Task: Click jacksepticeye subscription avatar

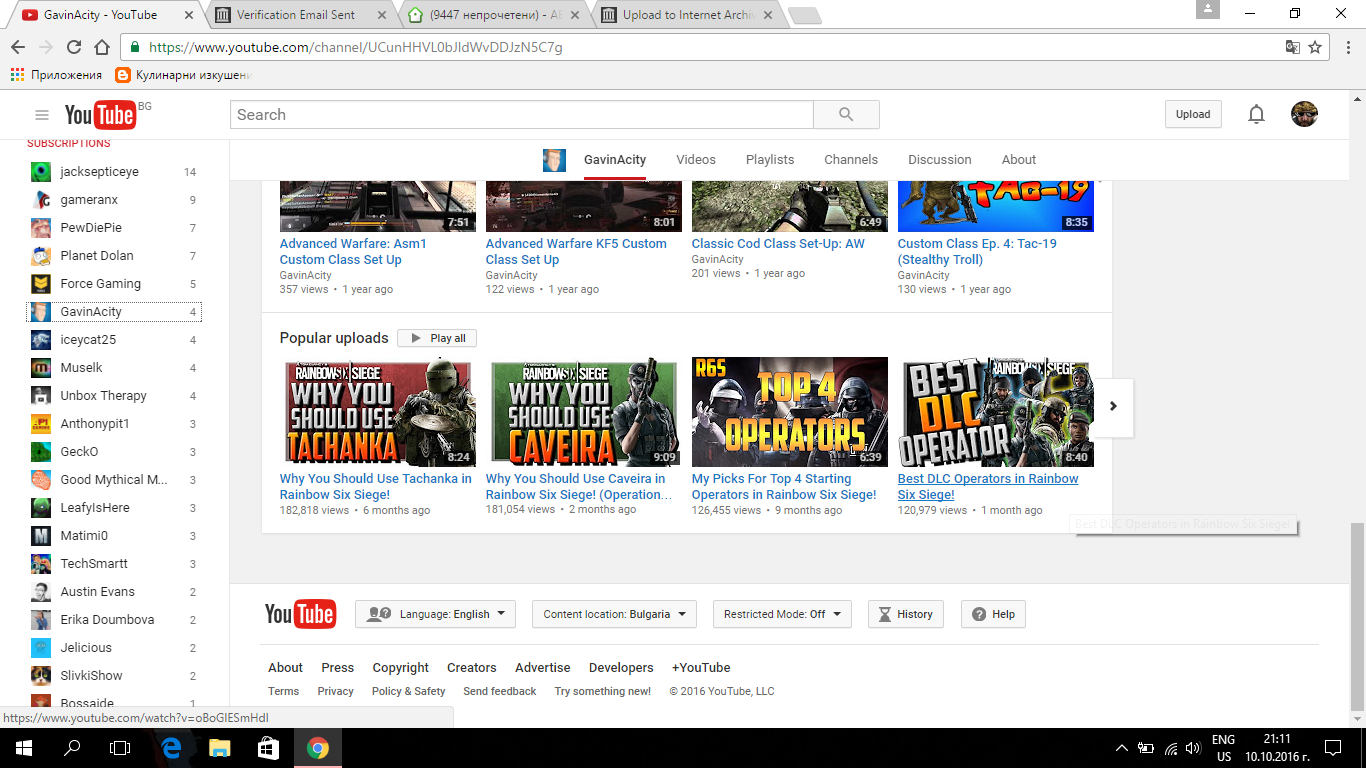Action: coord(41,172)
